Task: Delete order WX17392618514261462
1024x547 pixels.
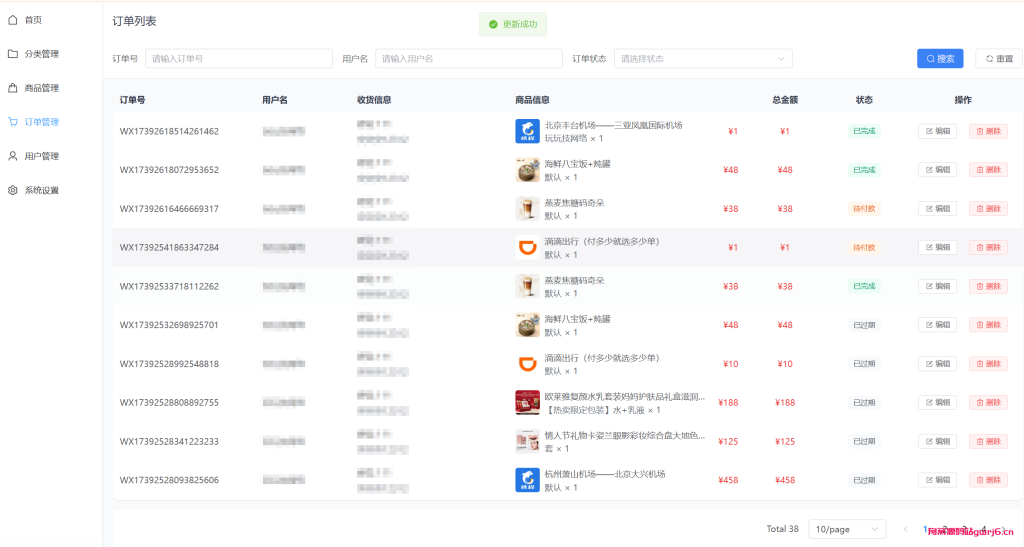Action: point(988,131)
